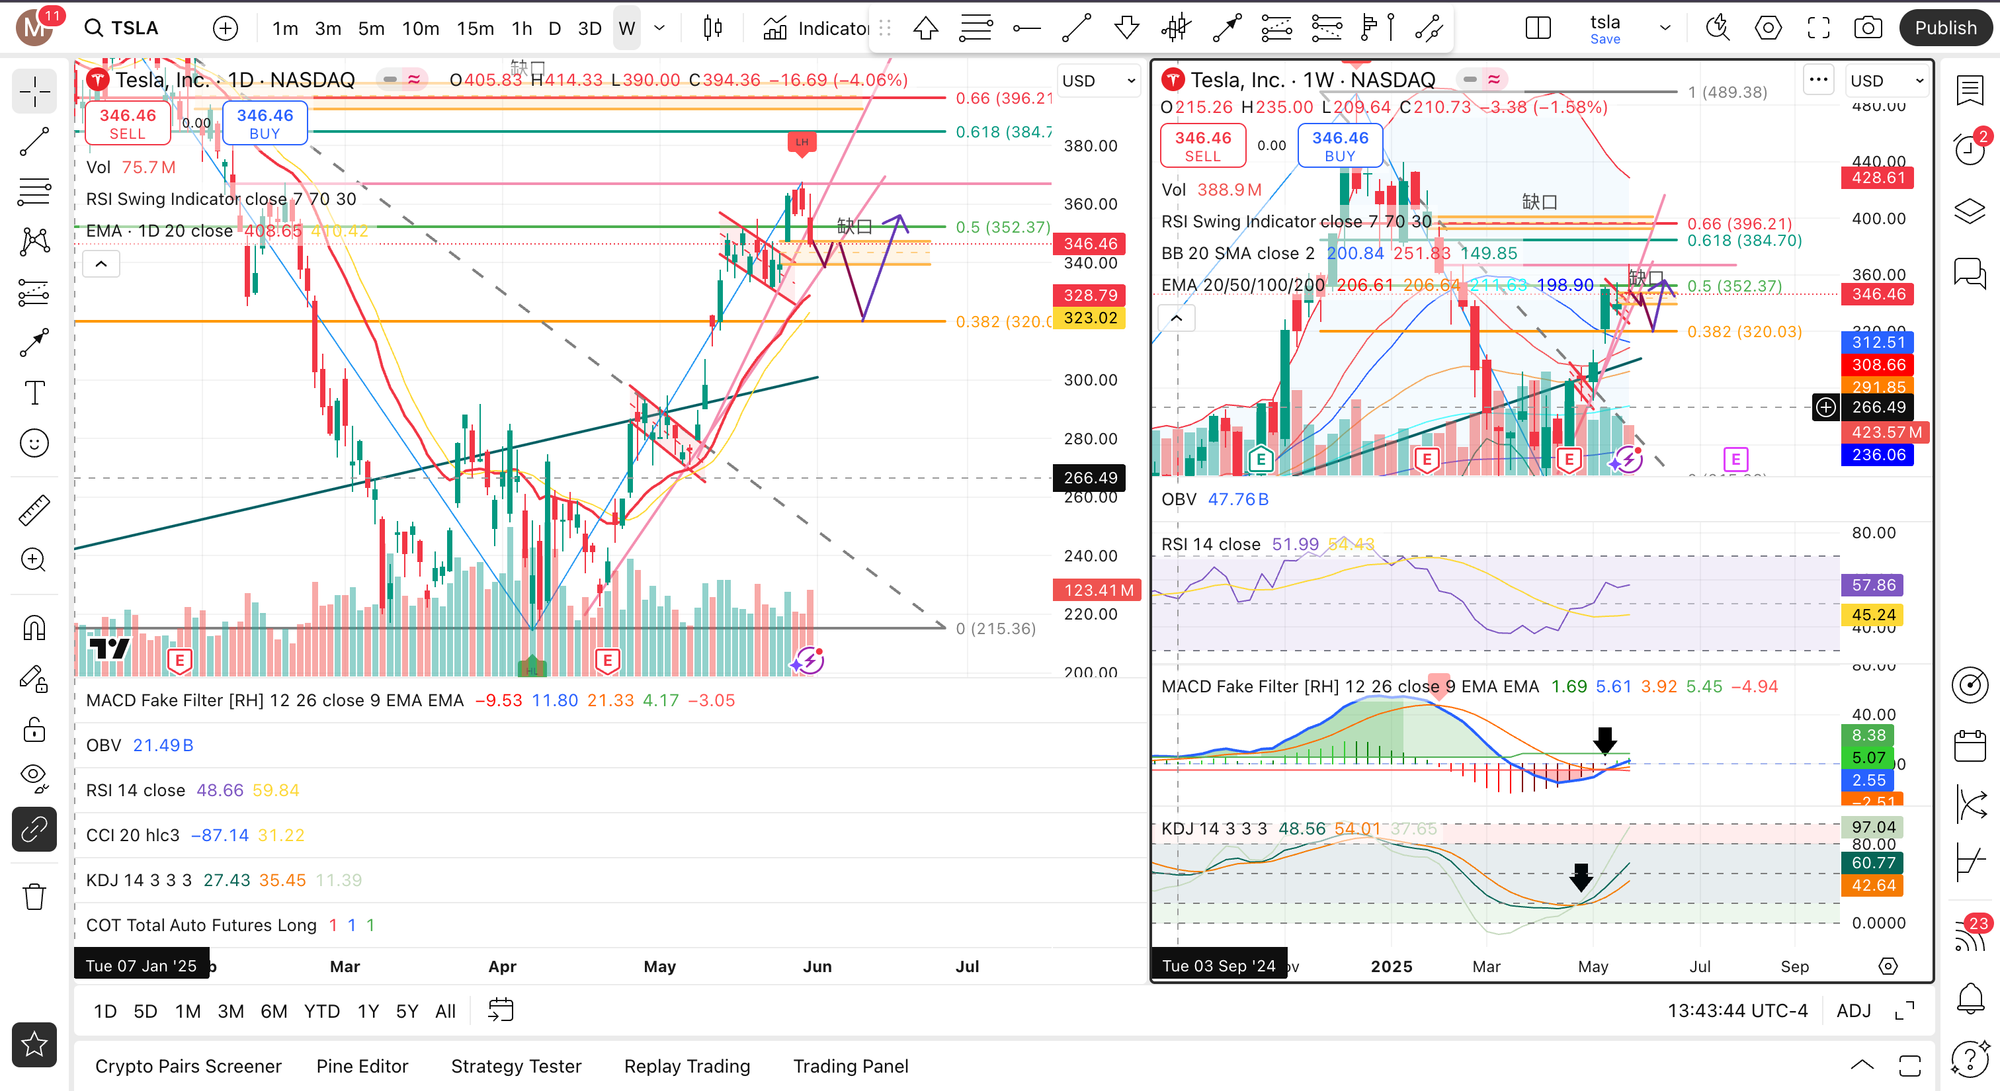The width and height of the screenshot is (2000, 1091).
Task: Toggle ADJ adjusted data
Action: tap(1854, 1011)
